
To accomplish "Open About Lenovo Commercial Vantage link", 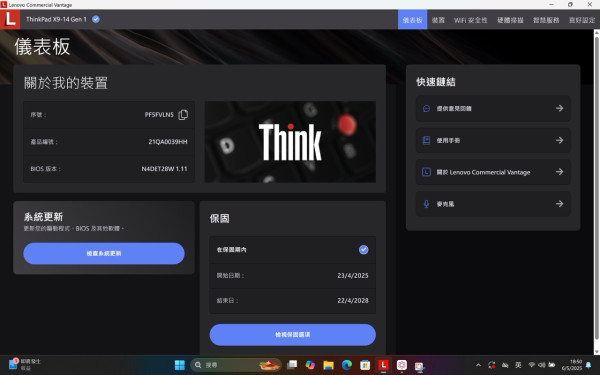I will point(493,172).
